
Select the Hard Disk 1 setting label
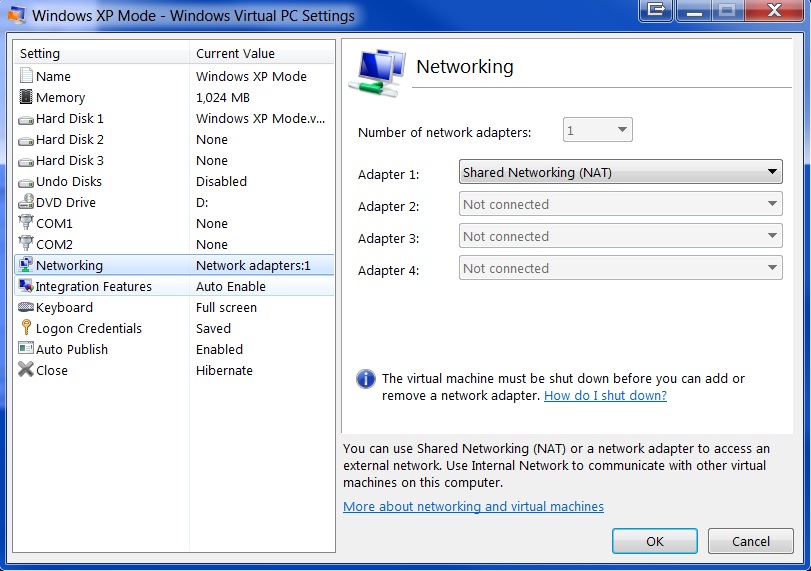[70, 118]
